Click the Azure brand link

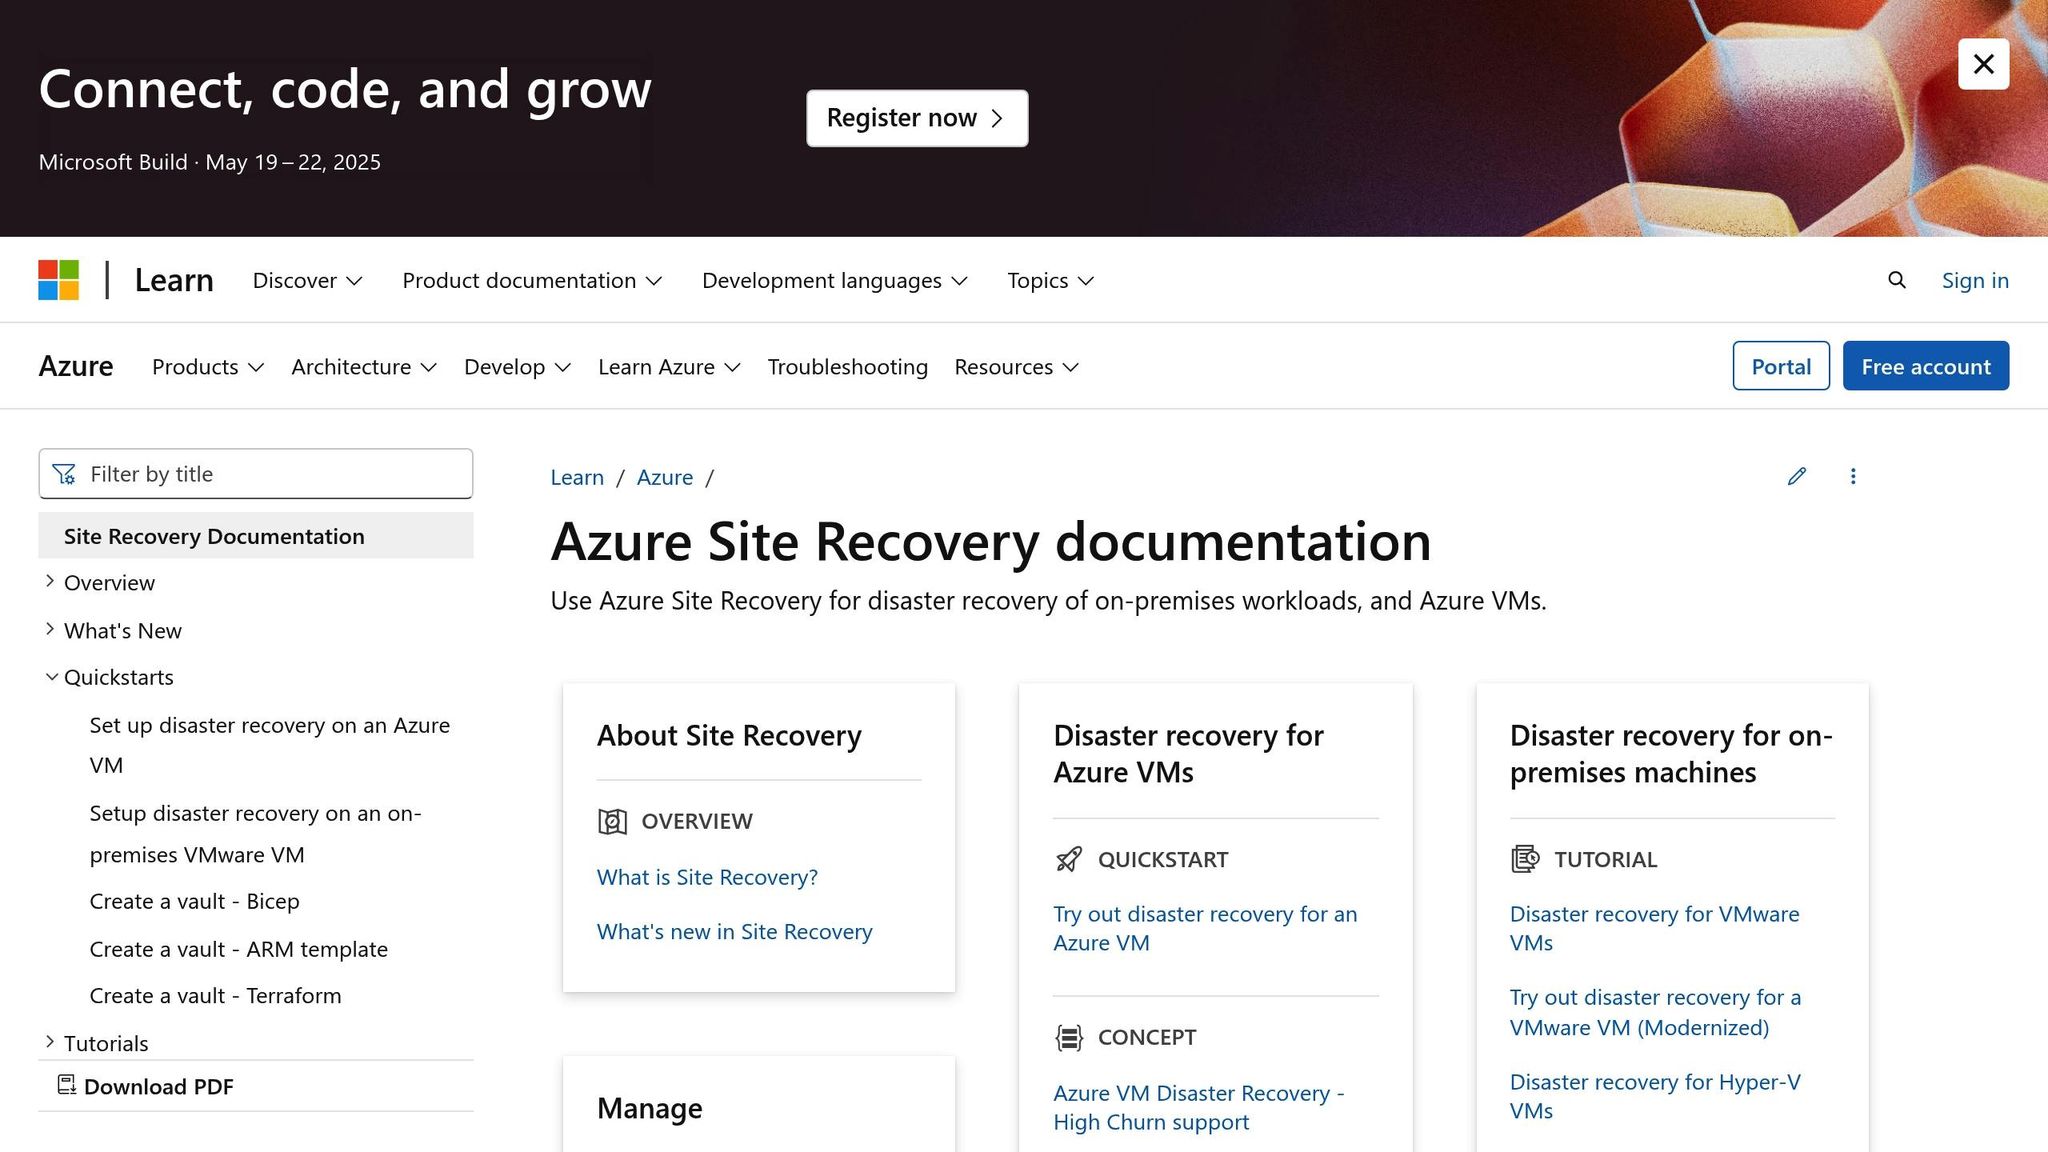pos(76,366)
